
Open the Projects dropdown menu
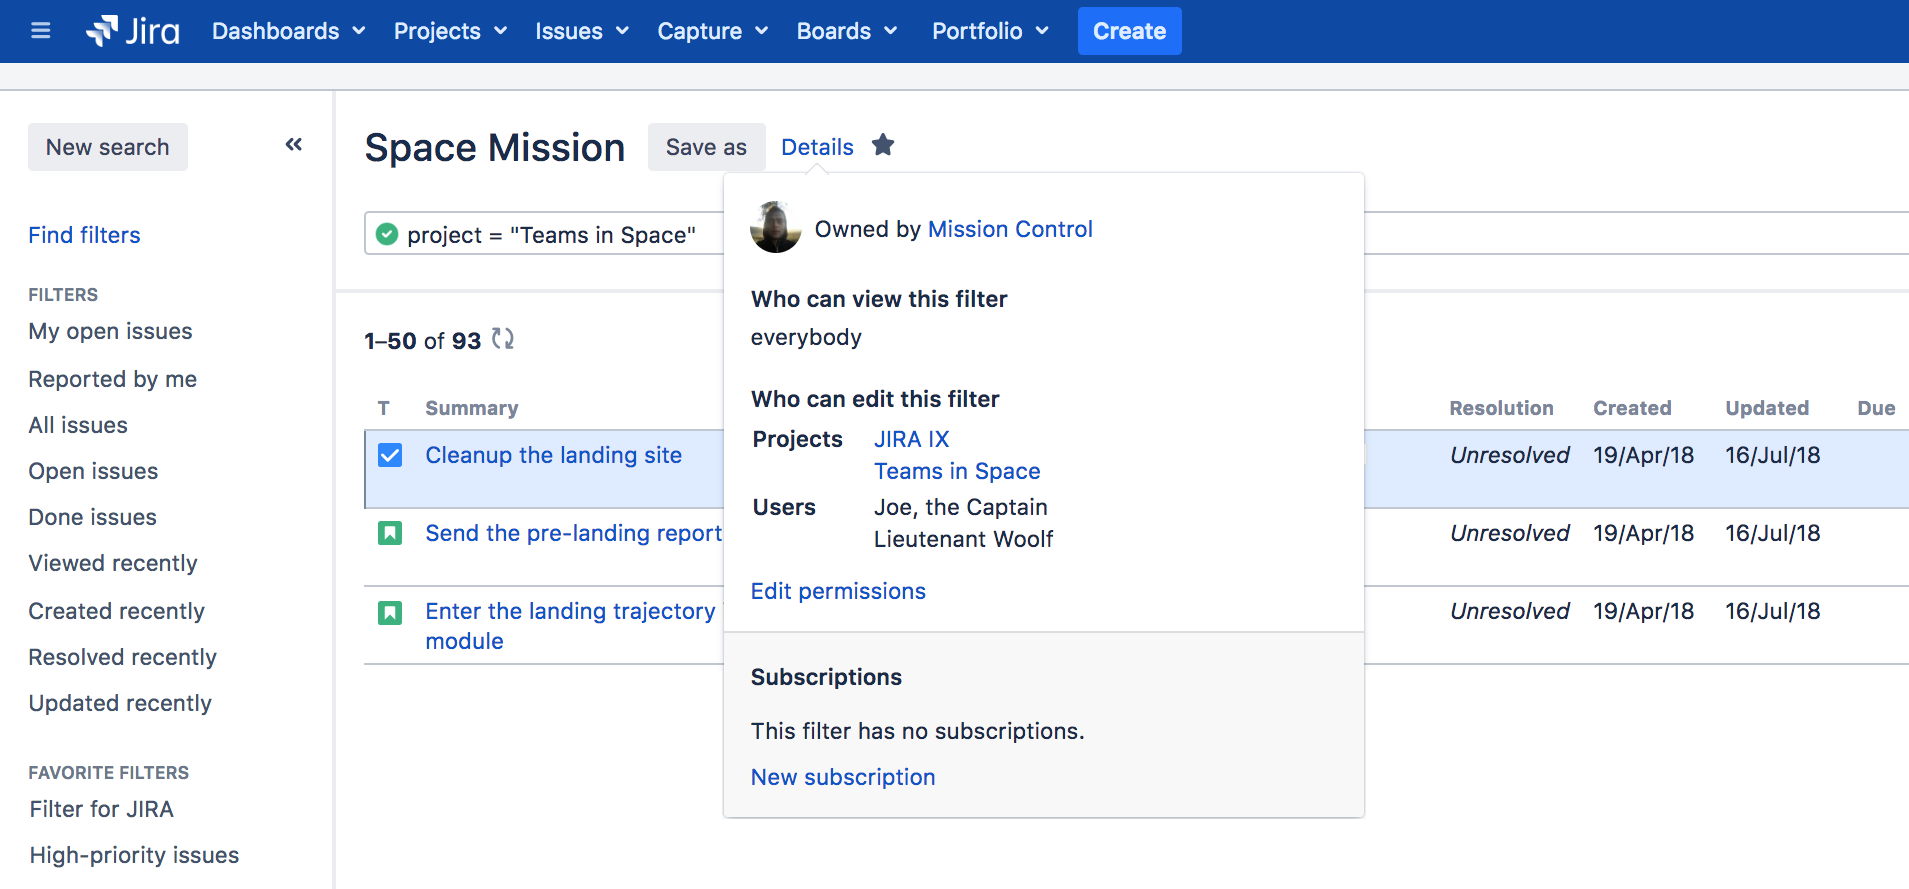pos(450,31)
